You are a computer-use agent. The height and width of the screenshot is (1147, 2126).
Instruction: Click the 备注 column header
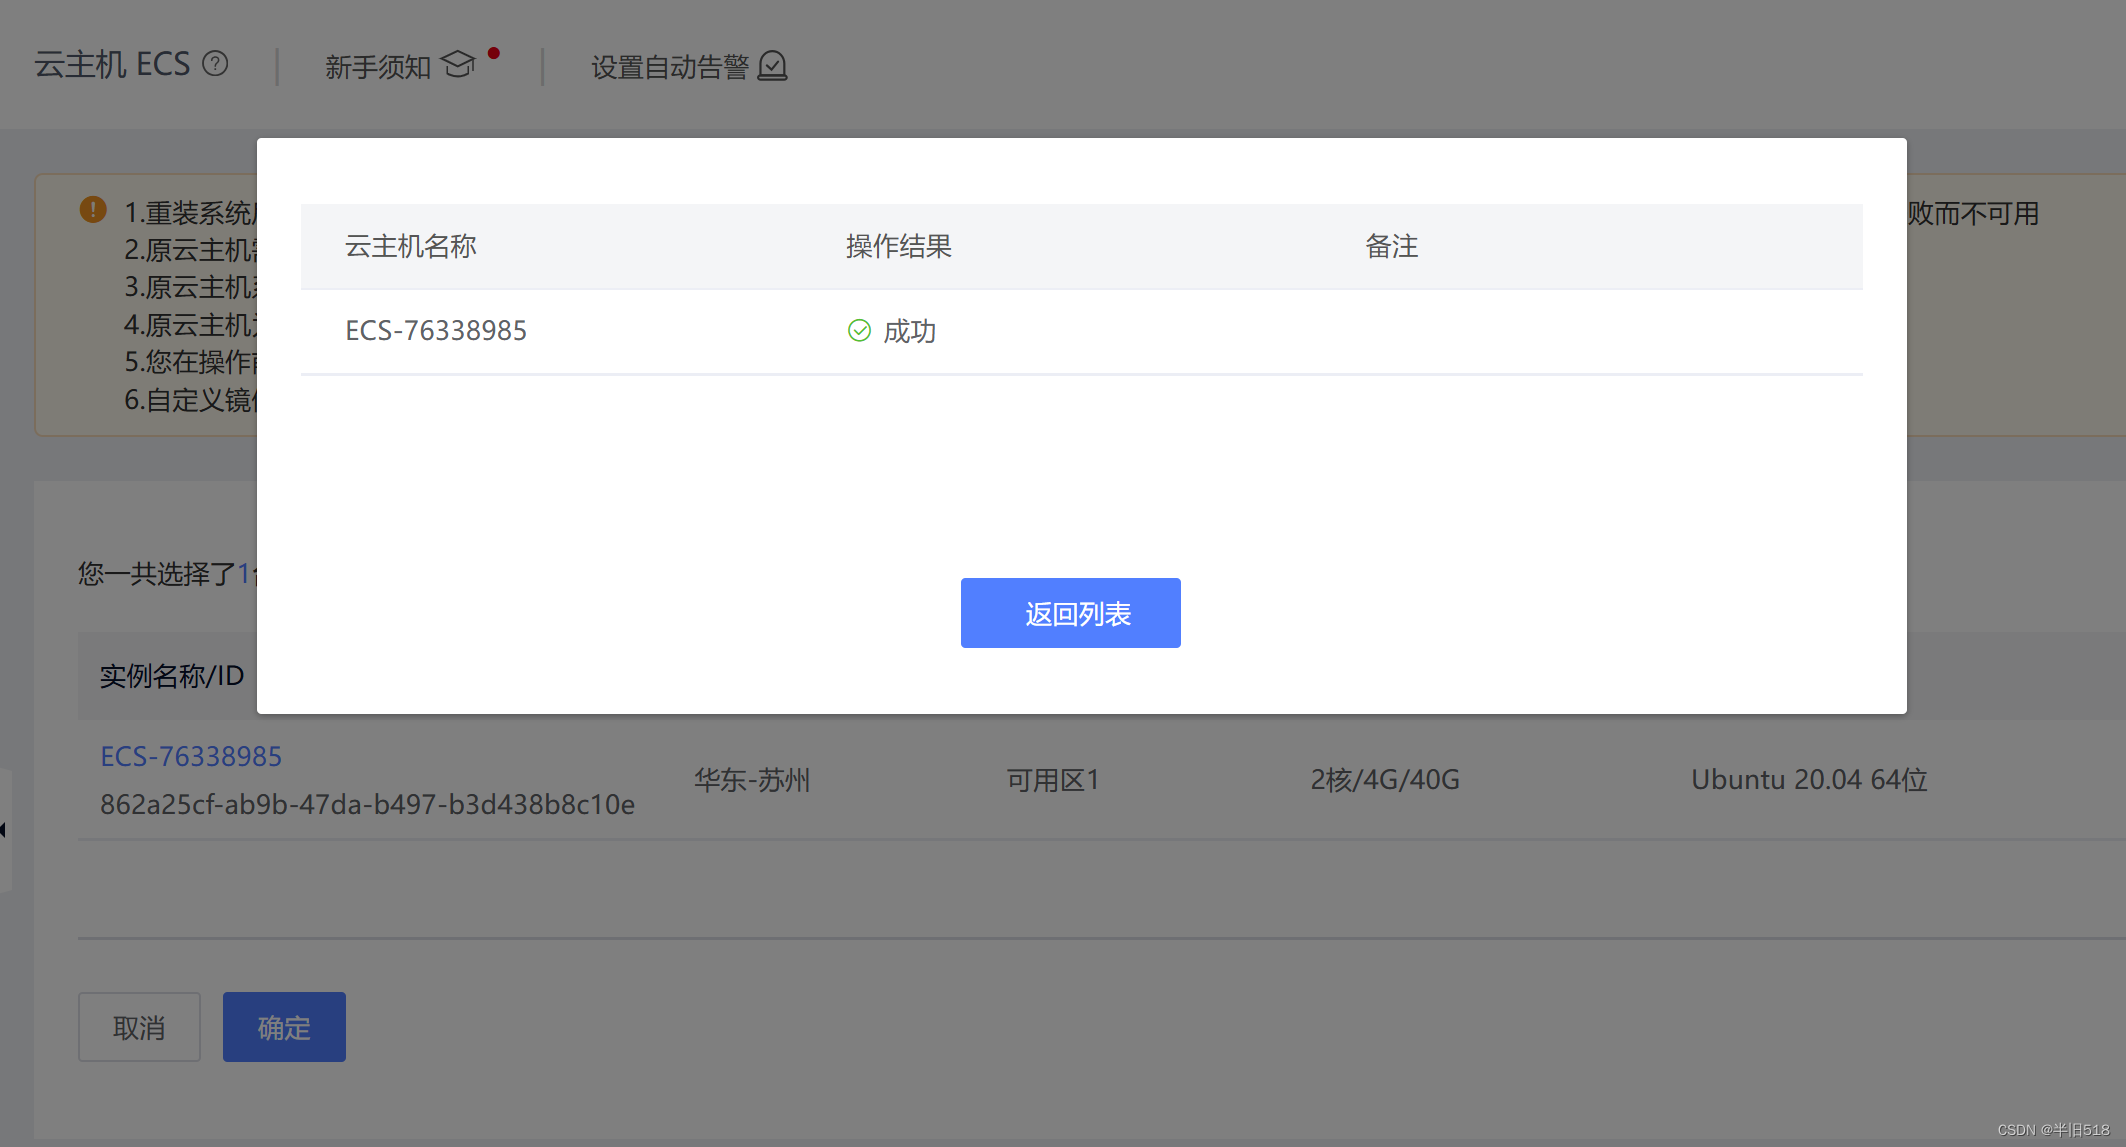tap(1391, 246)
